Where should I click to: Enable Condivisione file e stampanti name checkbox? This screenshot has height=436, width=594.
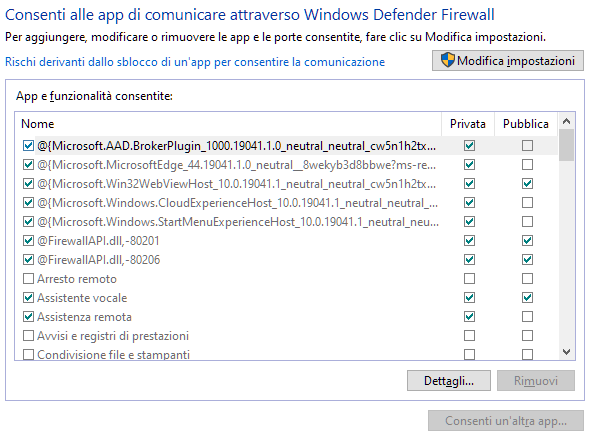point(28,355)
